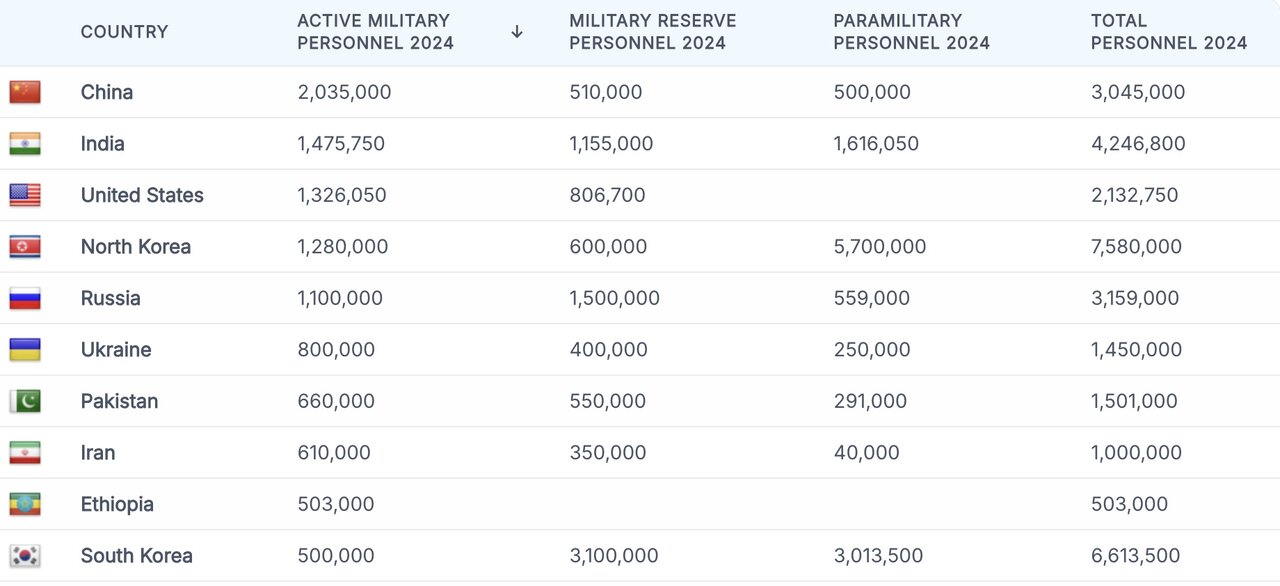Click the Pakistan flag icon
Viewport: 1280px width, 586px height.
(x=25, y=401)
